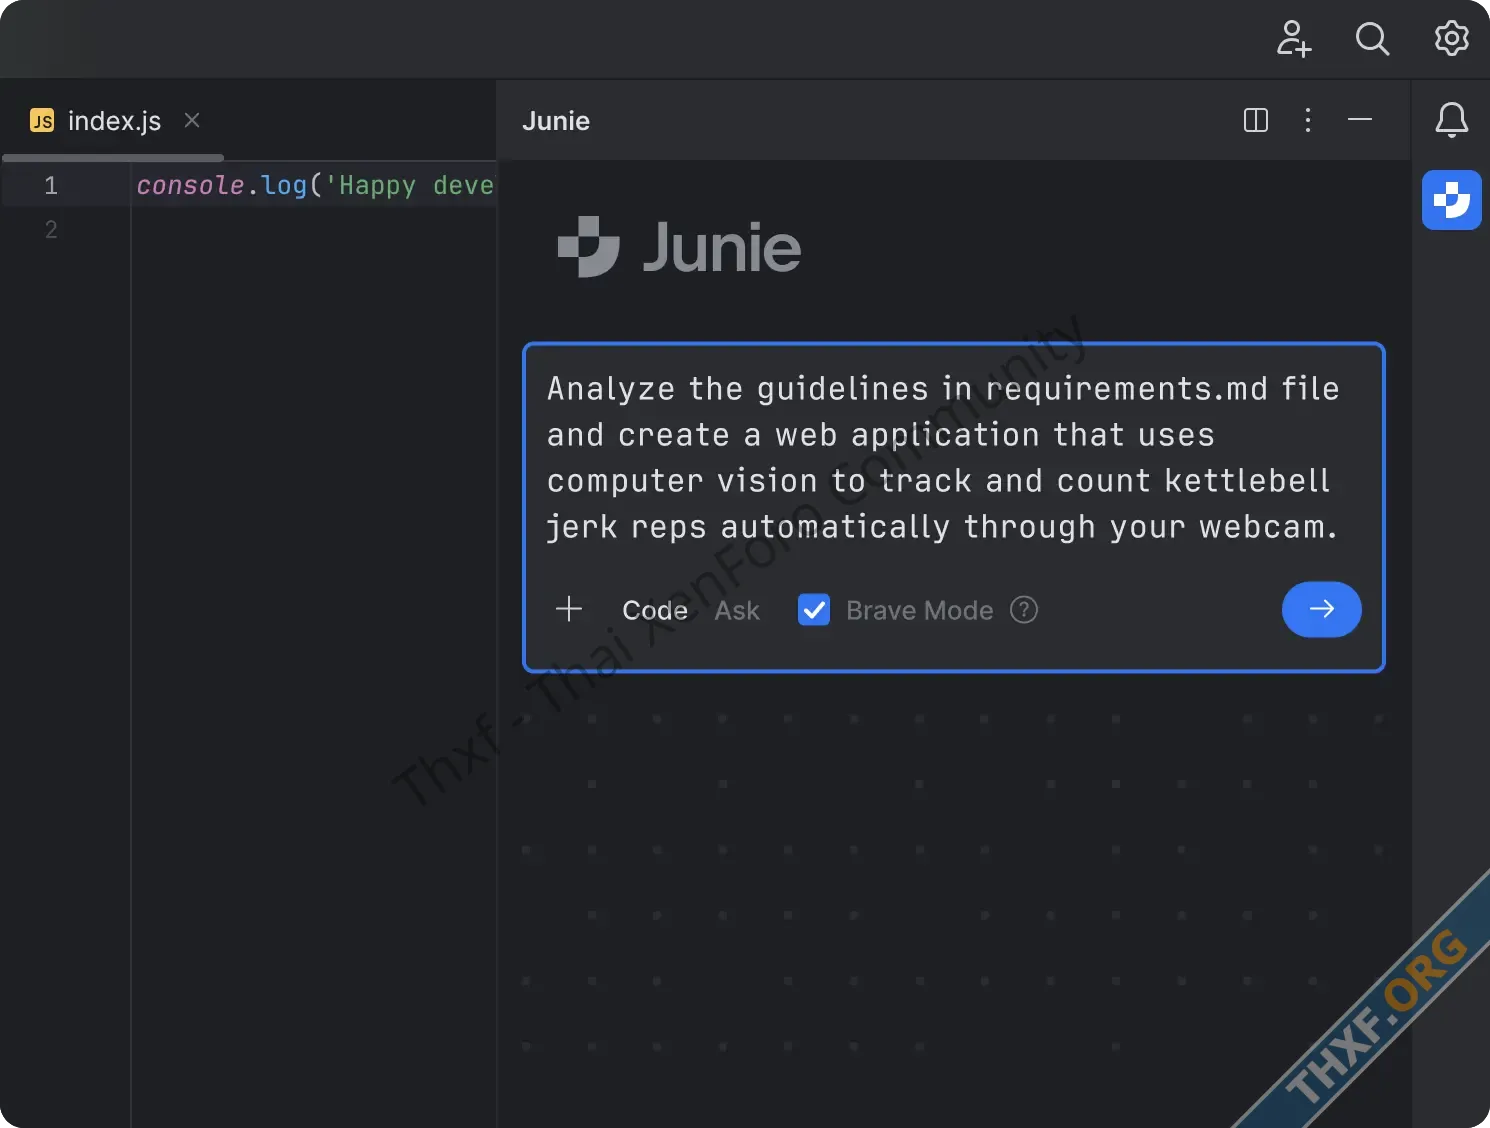Open the notifications bell
1490x1128 pixels.
point(1451,120)
